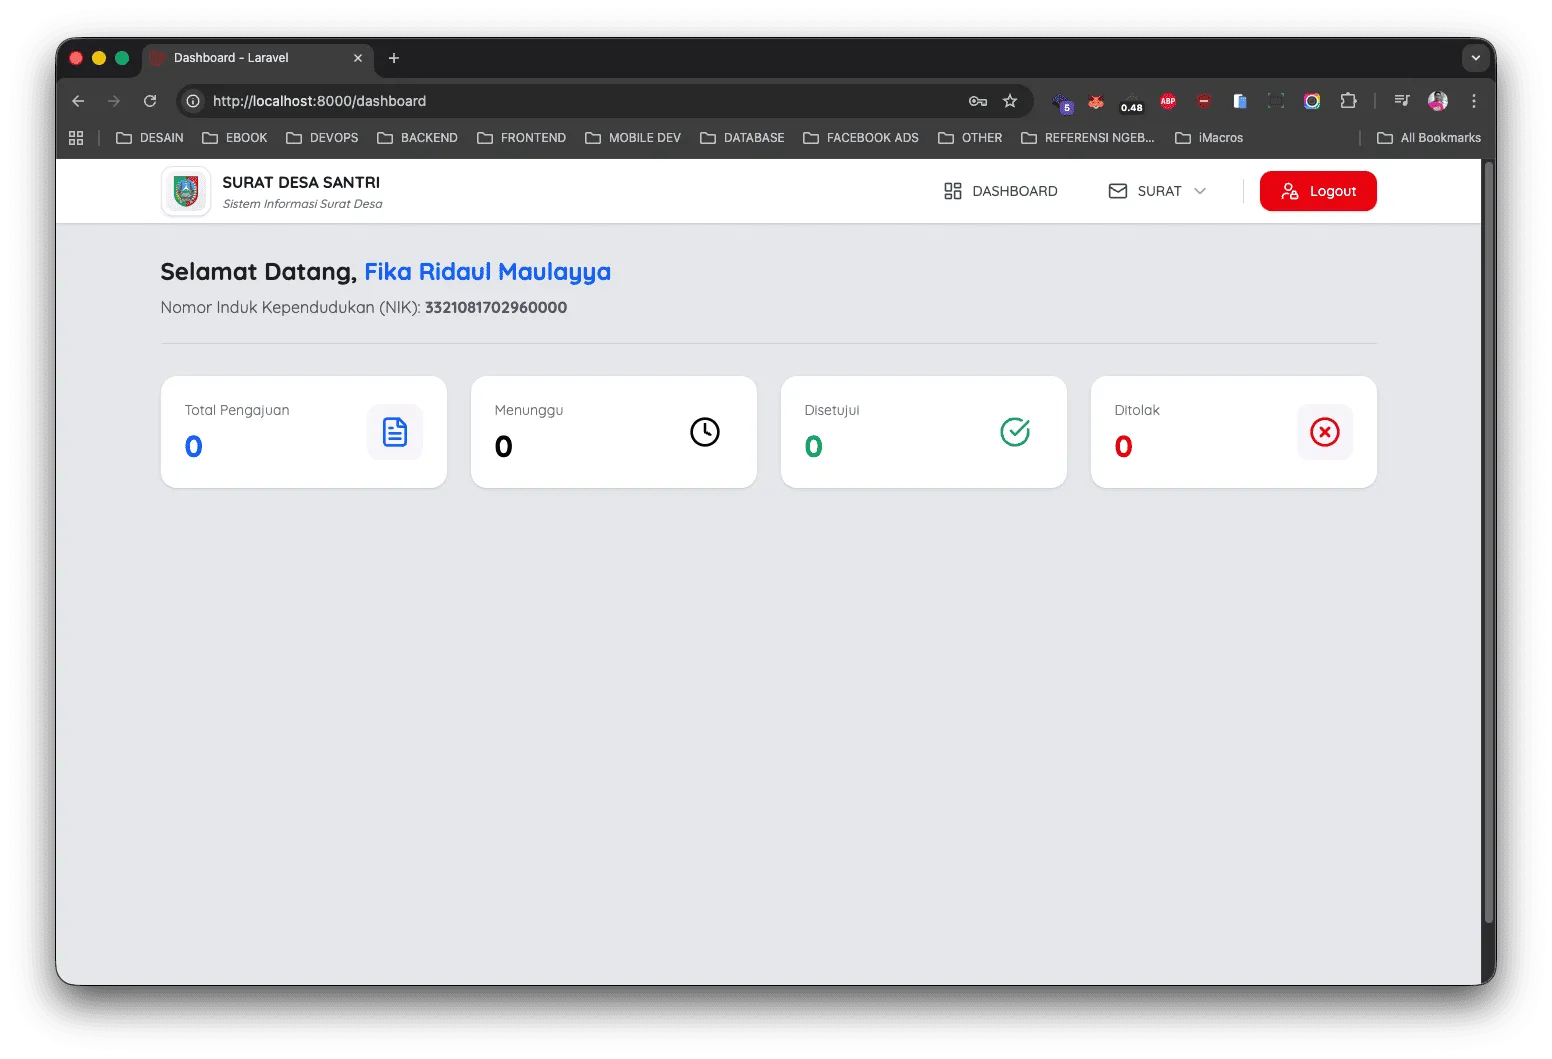
Task: Open the screenshot frame extension icon
Action: pyautogui.click(x=1276, y=101)
